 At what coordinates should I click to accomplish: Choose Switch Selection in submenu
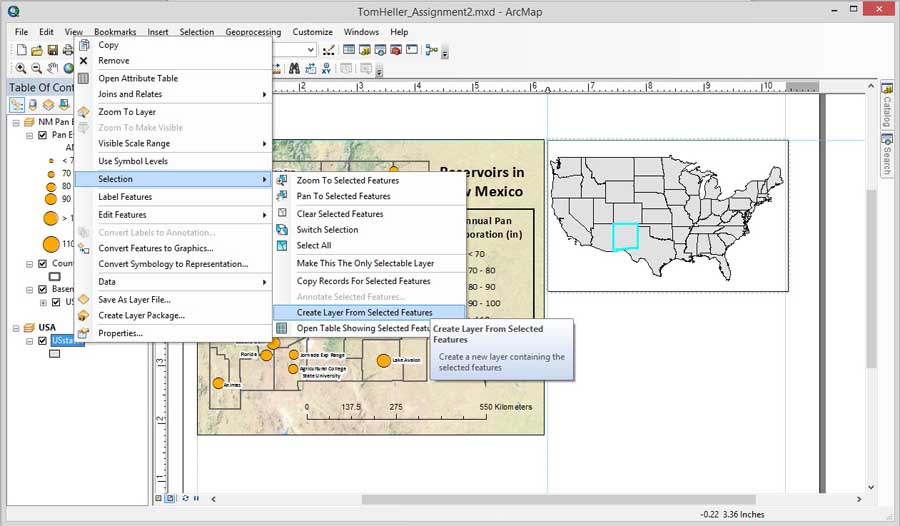pyautogui.click(x=369, y=230)
